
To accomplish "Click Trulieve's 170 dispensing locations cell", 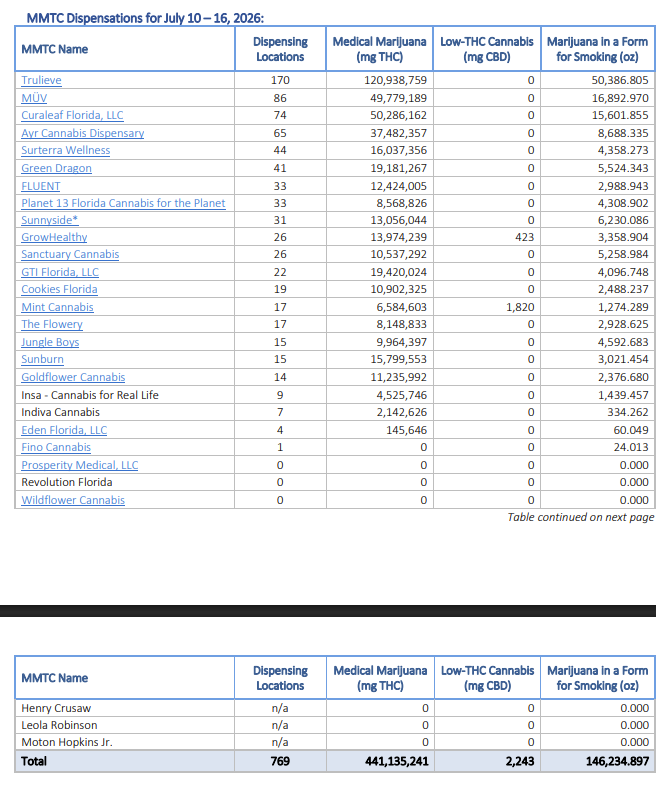I will coord(280,80).
